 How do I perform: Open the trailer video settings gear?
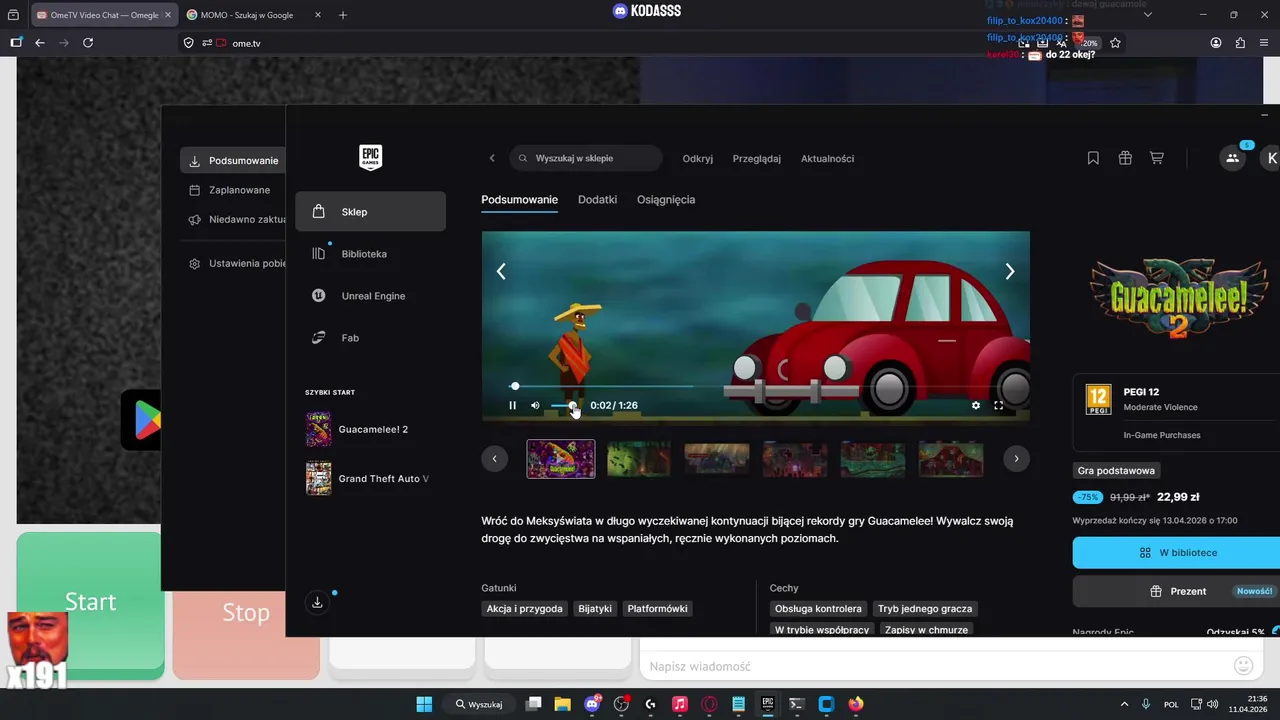(976, 405)
